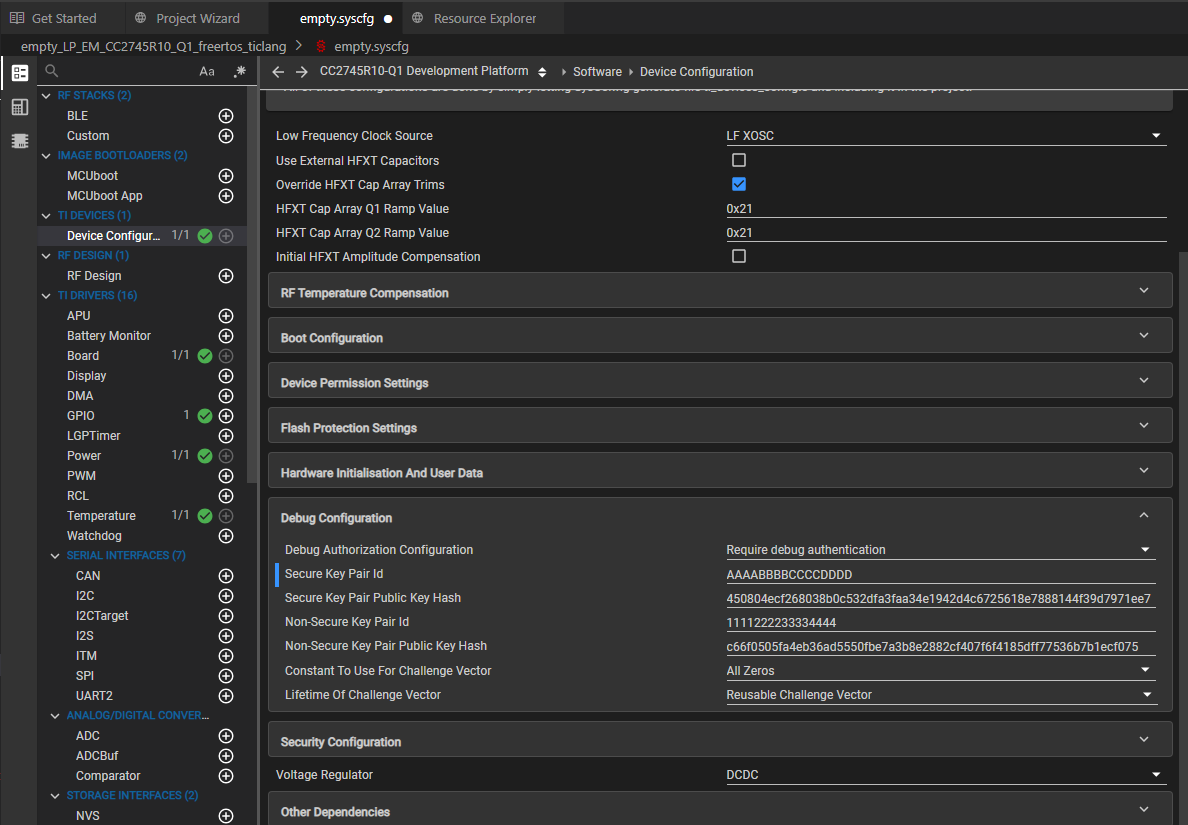Click the add icon next to BLE
The height and width of the screenshot is (825, 1188).
226,116
